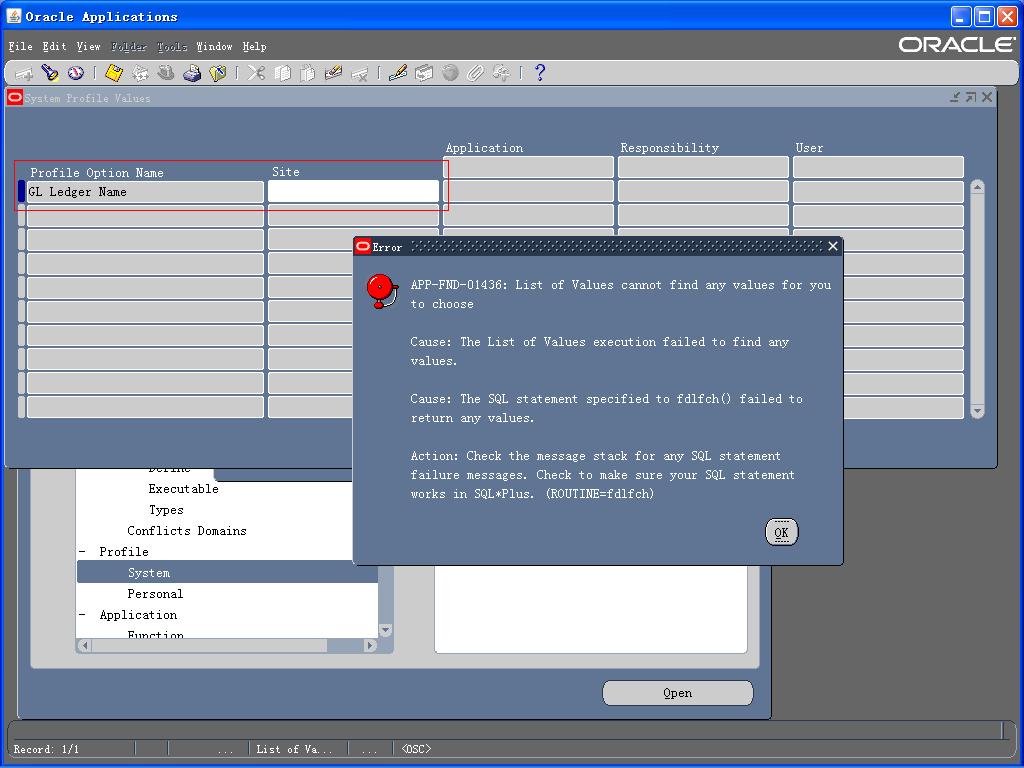This screenshot has height=768, width=1024.
Task: Dismiss the error with OK
Action: (x=781, y=532)
